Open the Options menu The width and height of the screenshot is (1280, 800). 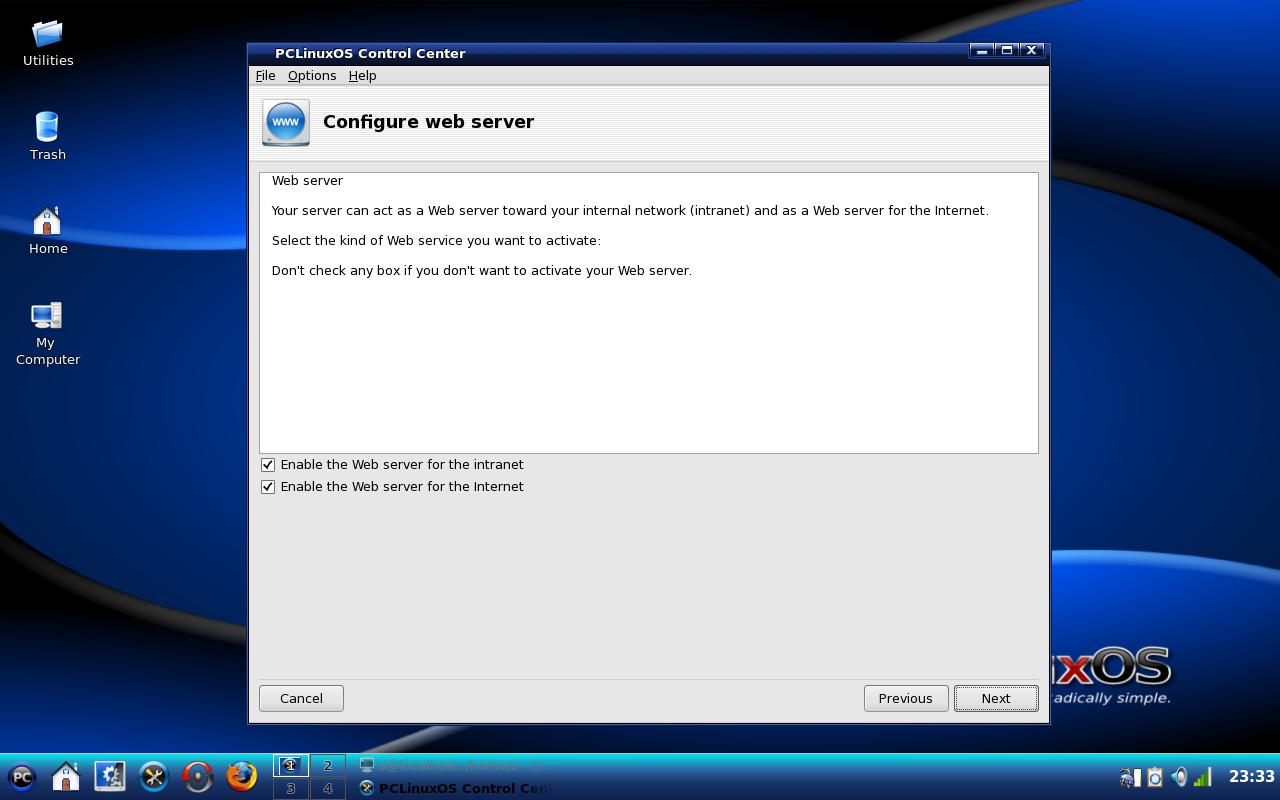312,76
